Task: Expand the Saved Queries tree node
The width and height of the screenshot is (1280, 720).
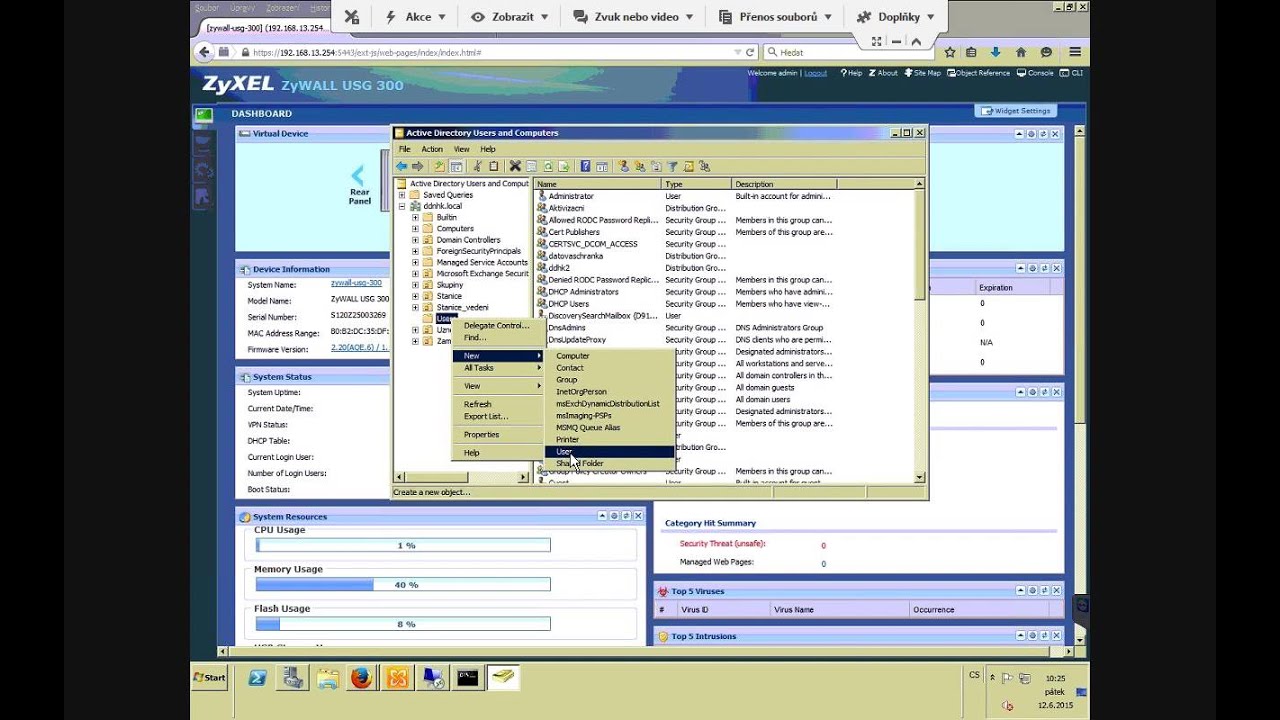Action: pyautogui.click(x=401, y=195)
